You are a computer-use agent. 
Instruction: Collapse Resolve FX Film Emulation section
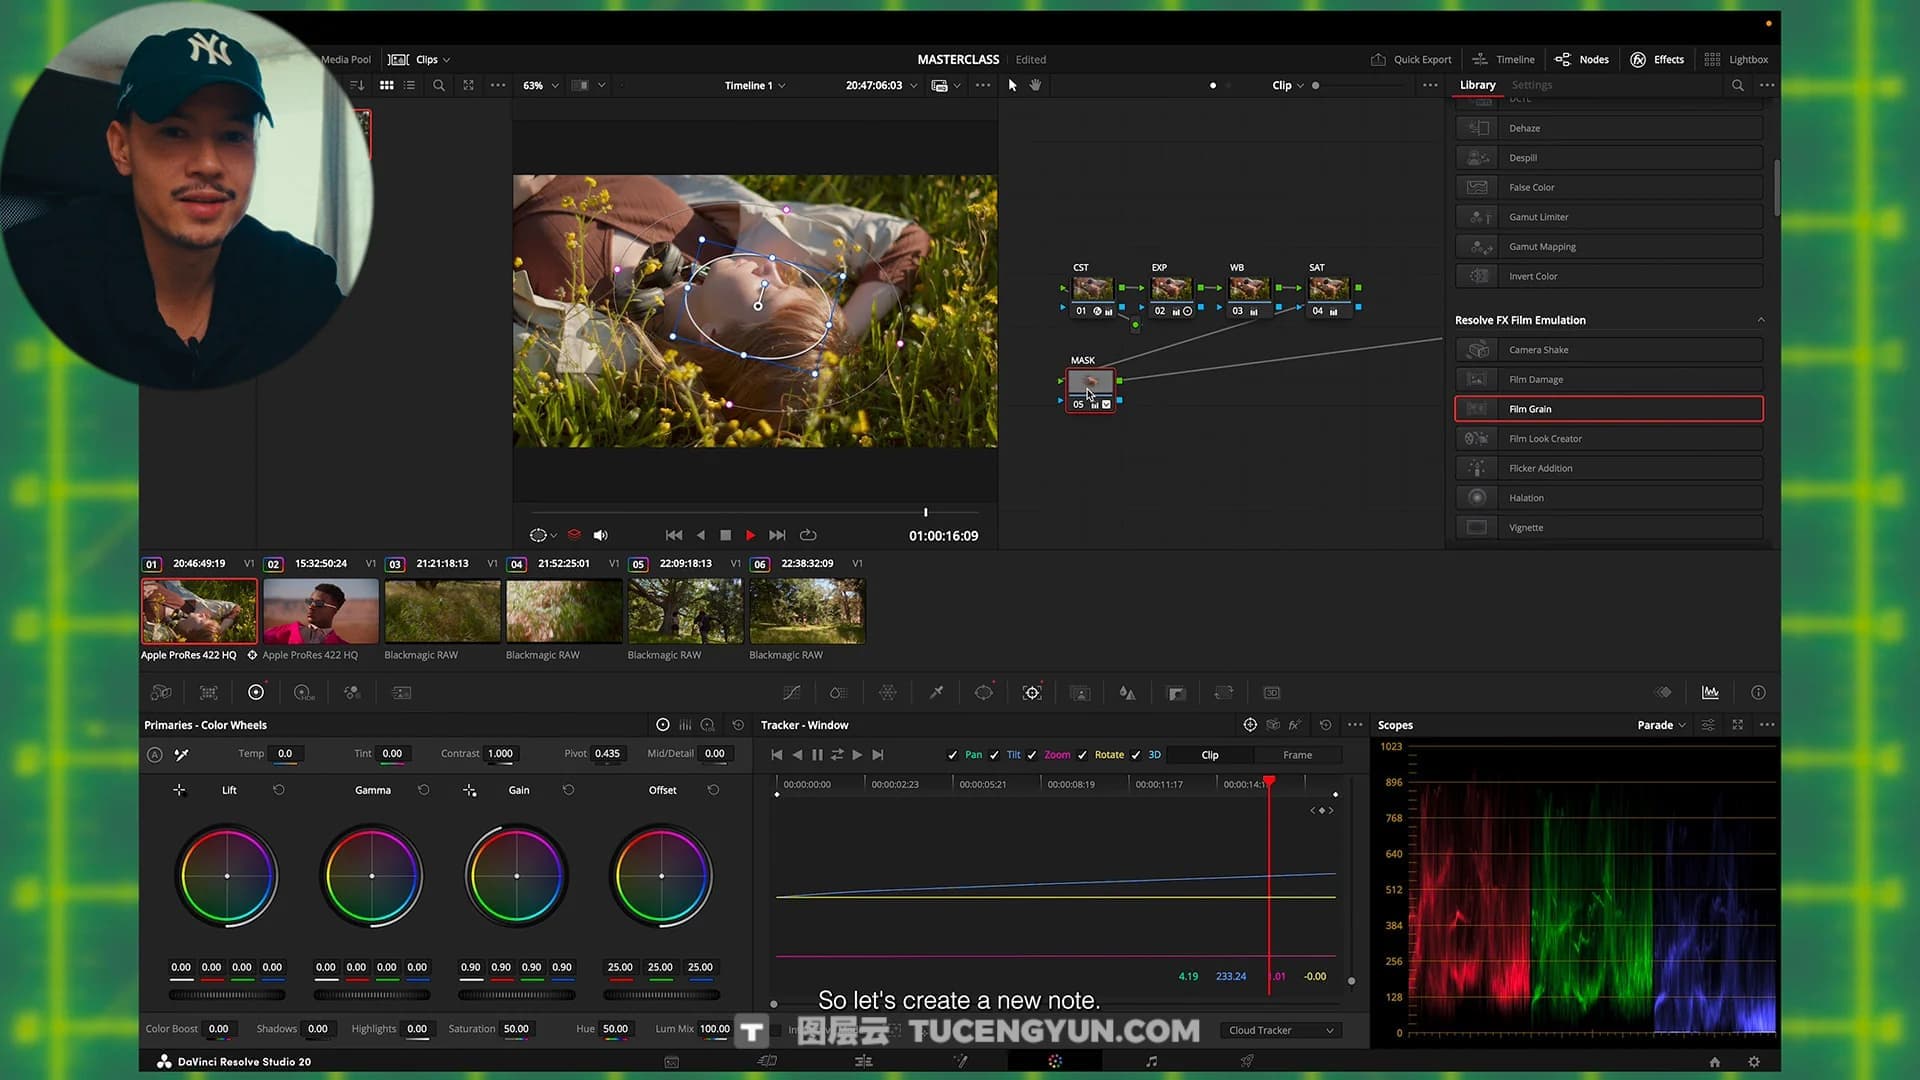tap(1760, 320)
